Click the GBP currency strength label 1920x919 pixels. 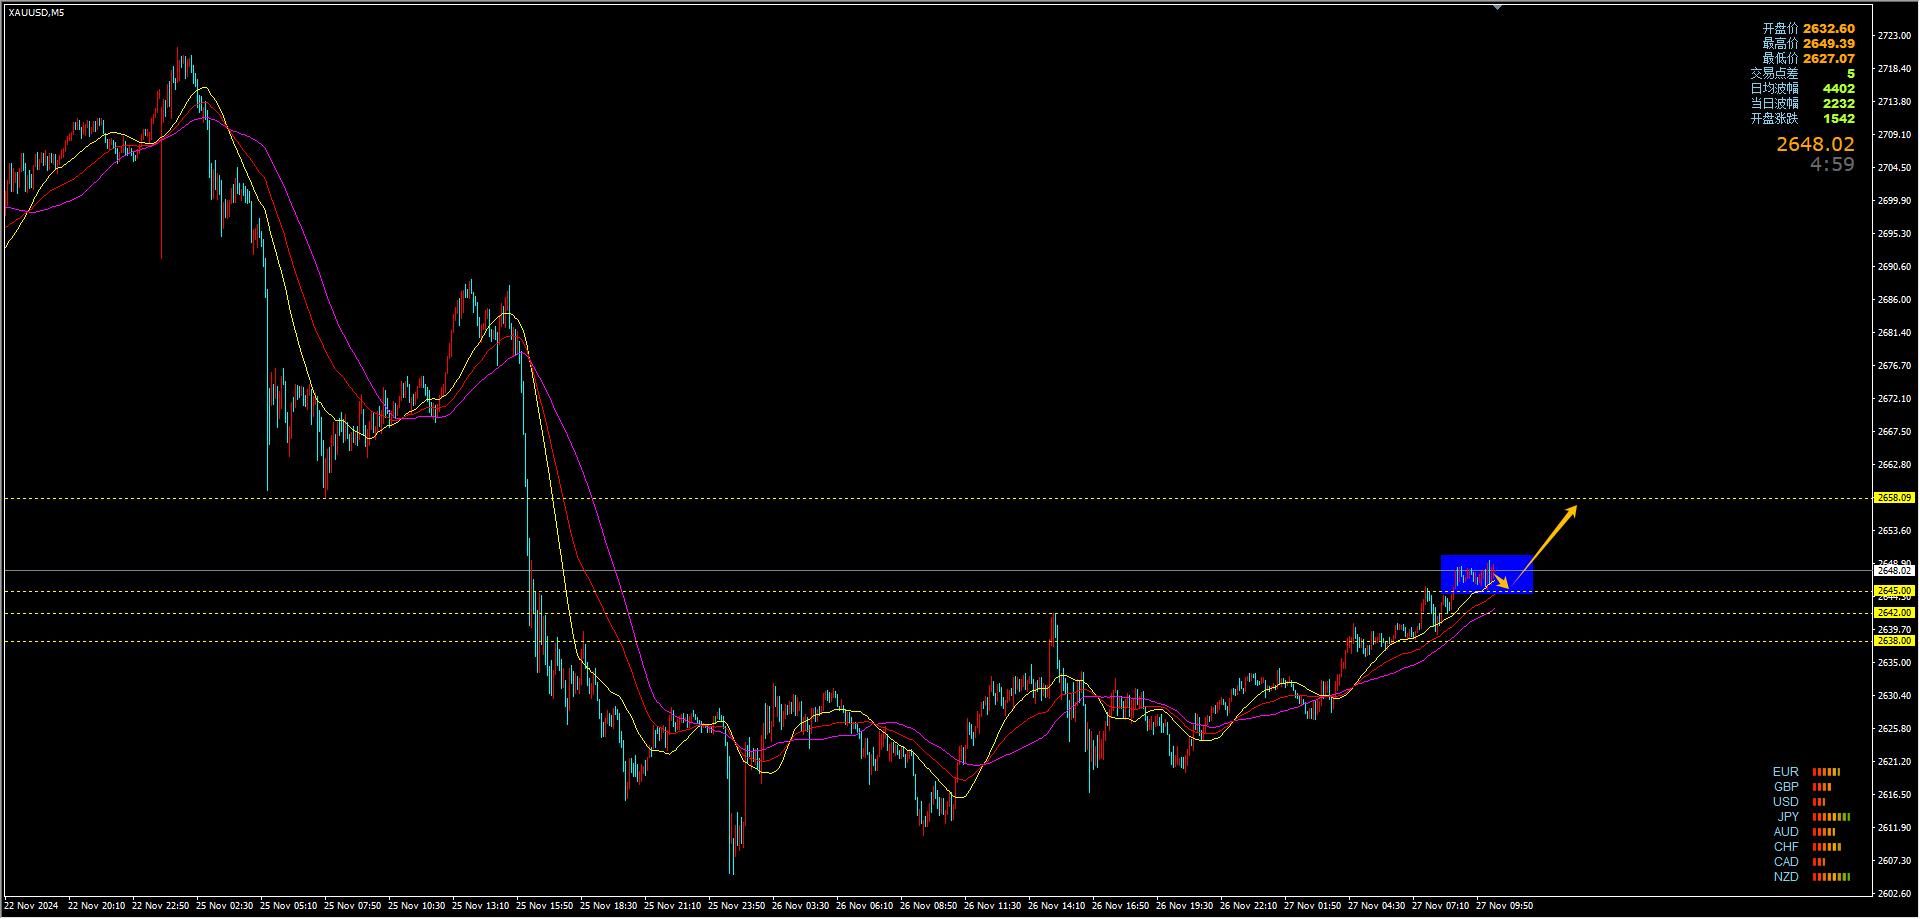1785,787
